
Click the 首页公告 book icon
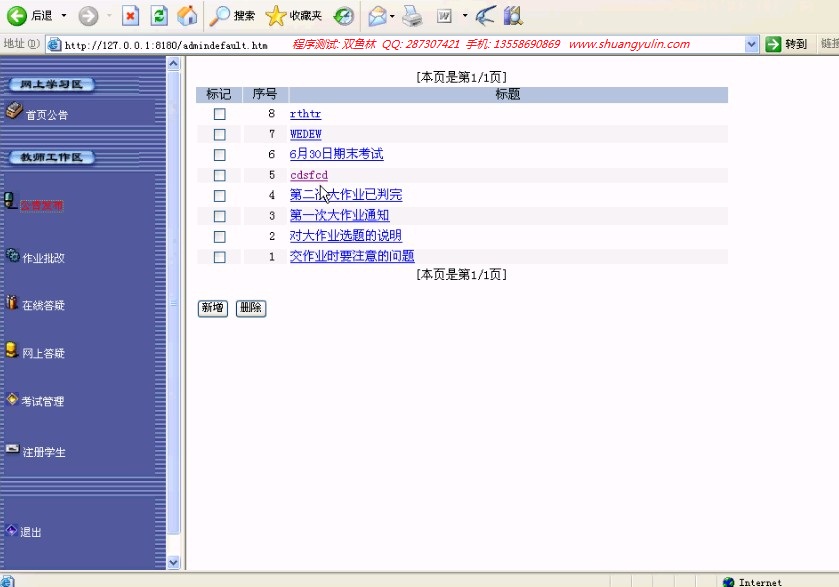coord(14,110)
